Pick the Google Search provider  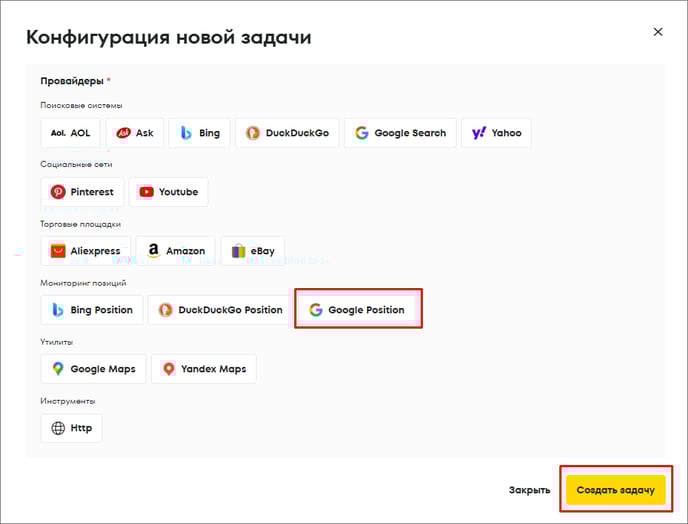tap(400, 133)
